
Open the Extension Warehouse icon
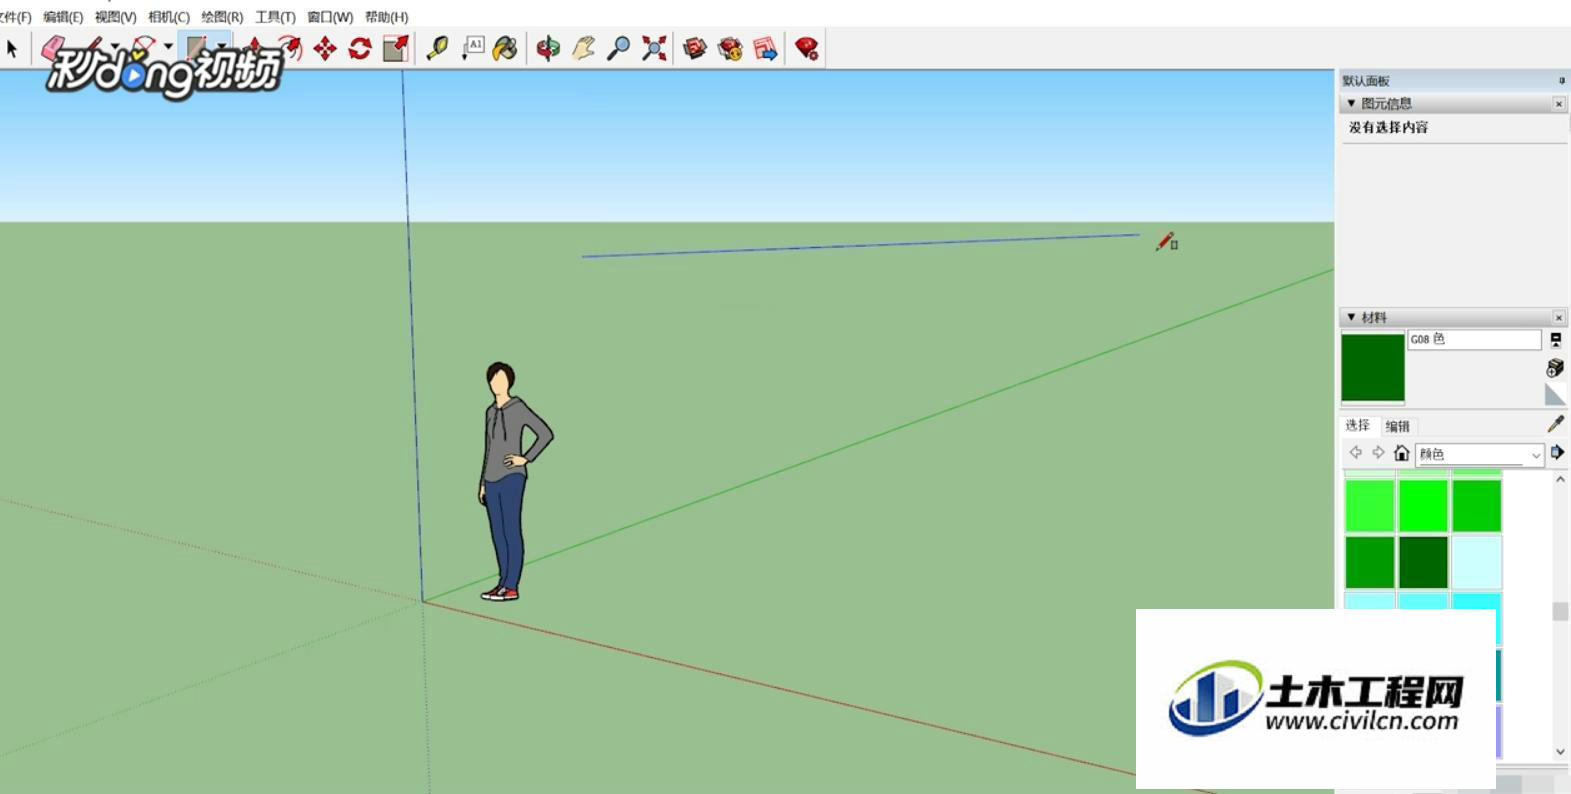[x=731, y=48]
